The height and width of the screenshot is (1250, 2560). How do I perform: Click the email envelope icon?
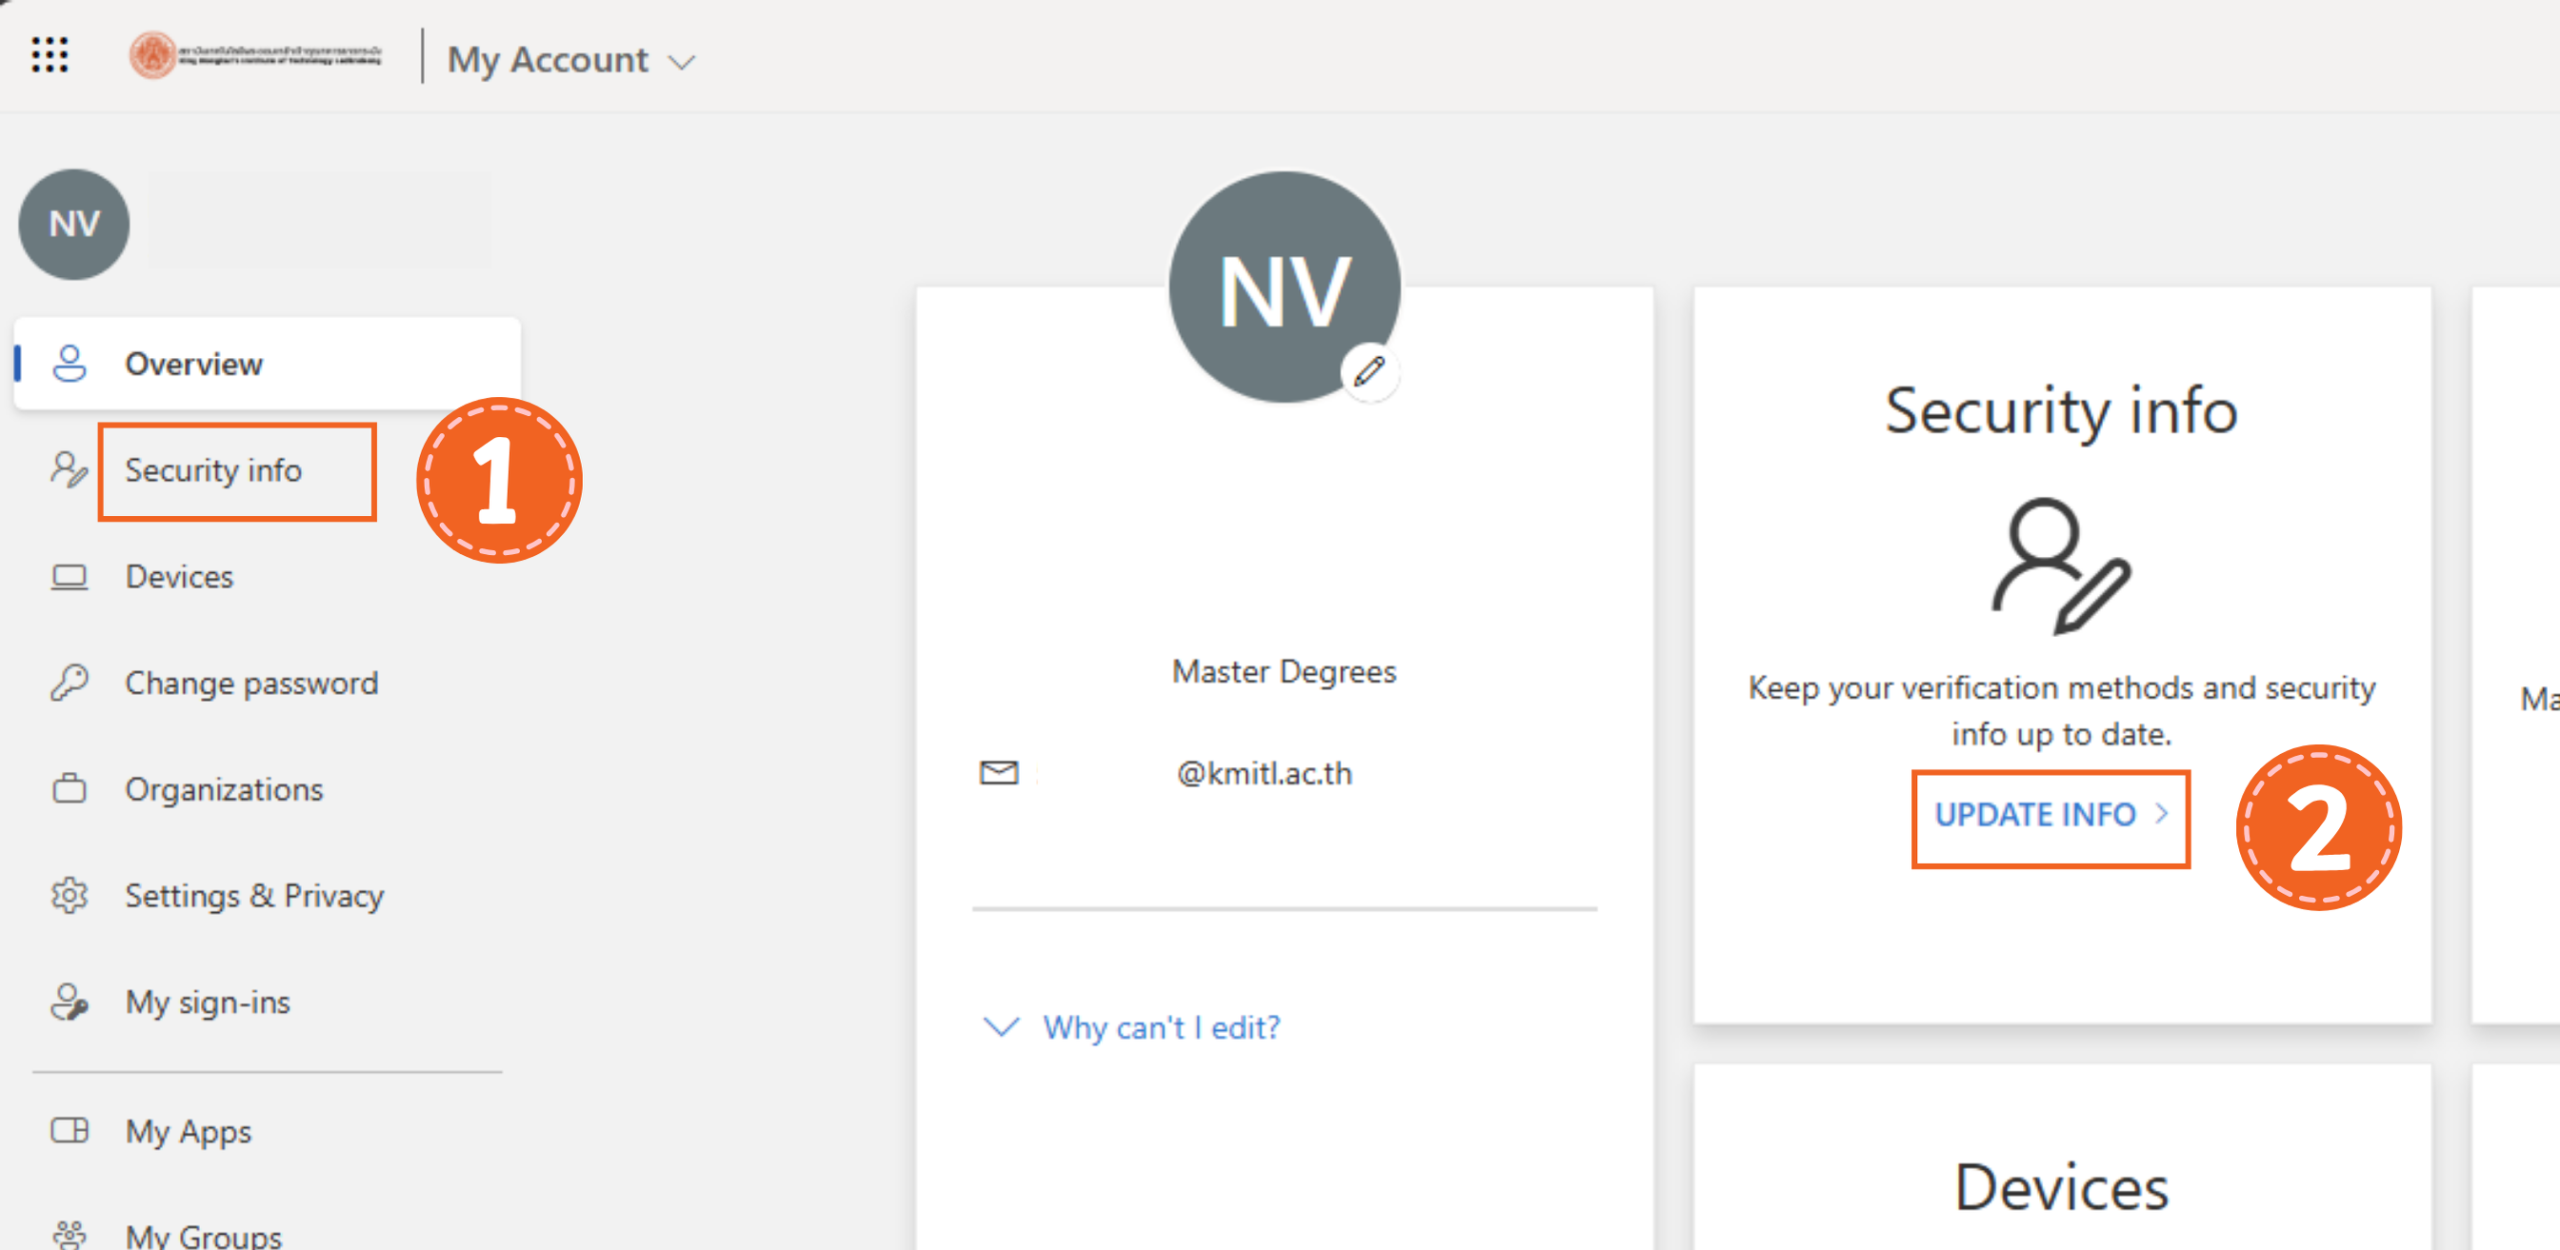coord(998,772)
